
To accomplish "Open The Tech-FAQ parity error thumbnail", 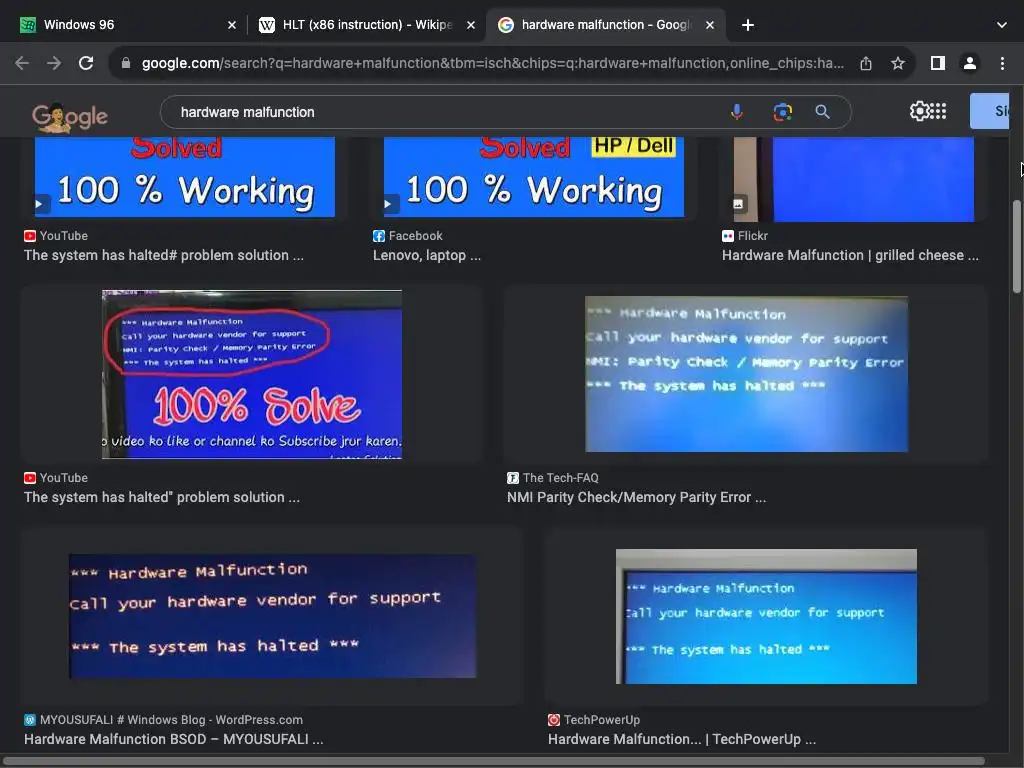I will [x=746, y=374].
